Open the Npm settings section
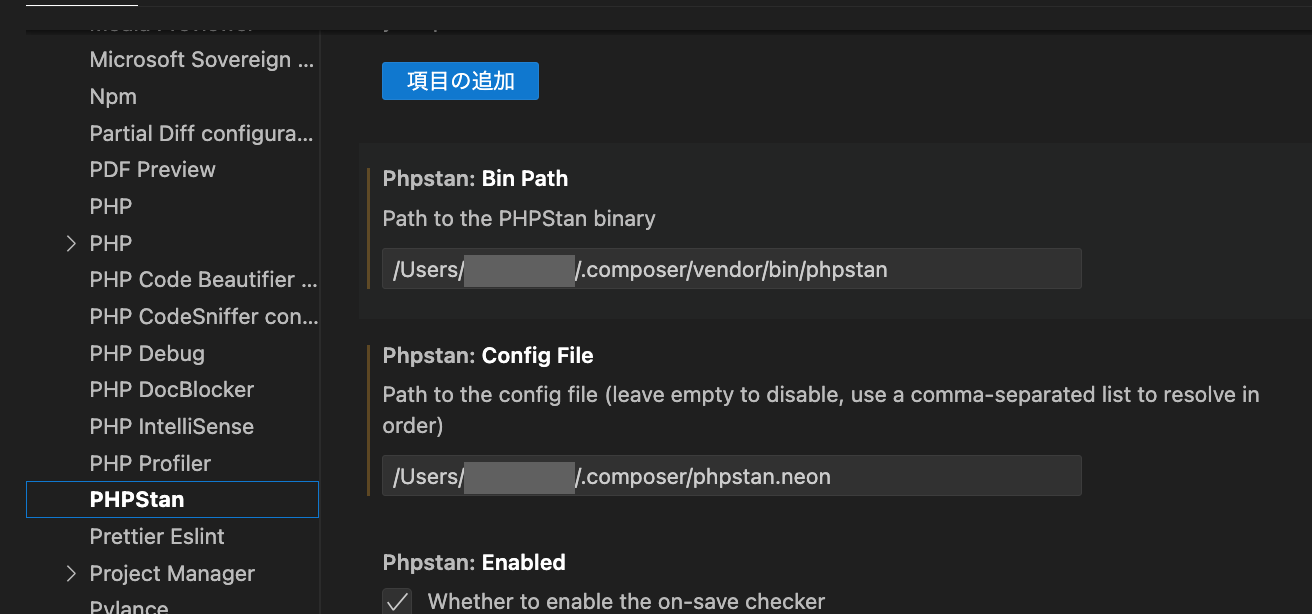The height and width of the screenshot is (614, 1312). coord(112,96)
